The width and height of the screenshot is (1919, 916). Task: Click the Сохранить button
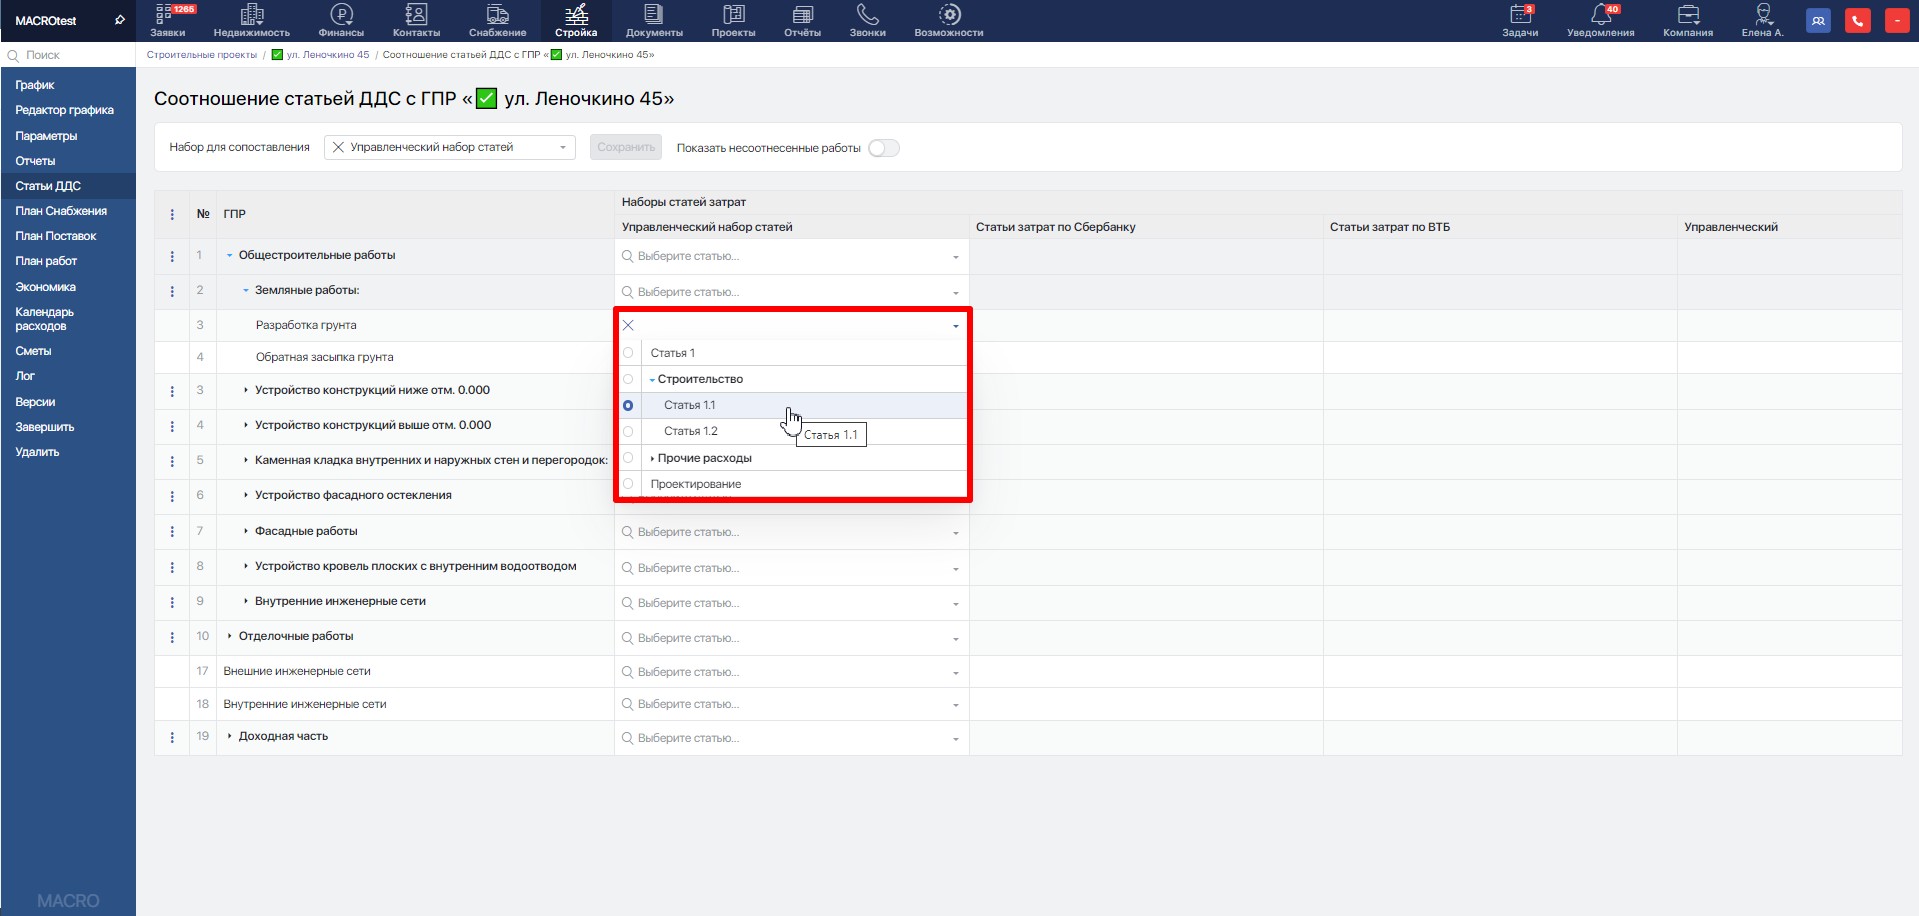[x=626, y=147]
